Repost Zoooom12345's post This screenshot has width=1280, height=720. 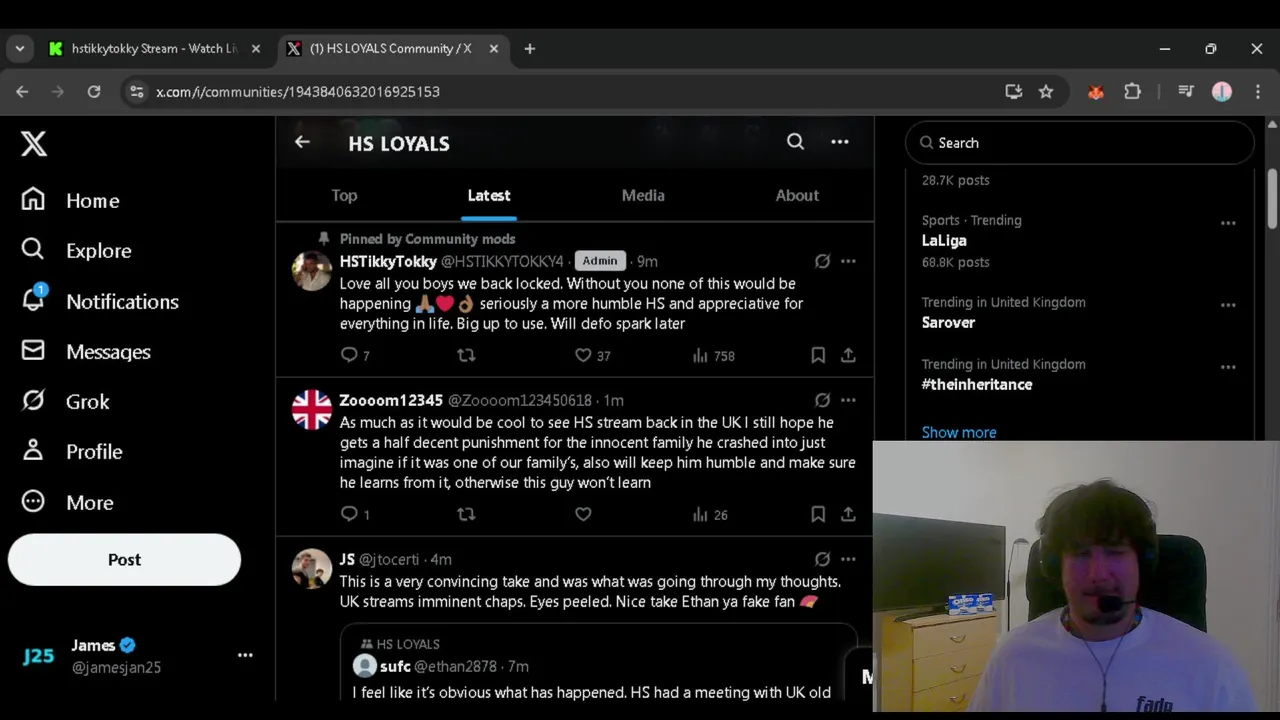pos(466,514)
